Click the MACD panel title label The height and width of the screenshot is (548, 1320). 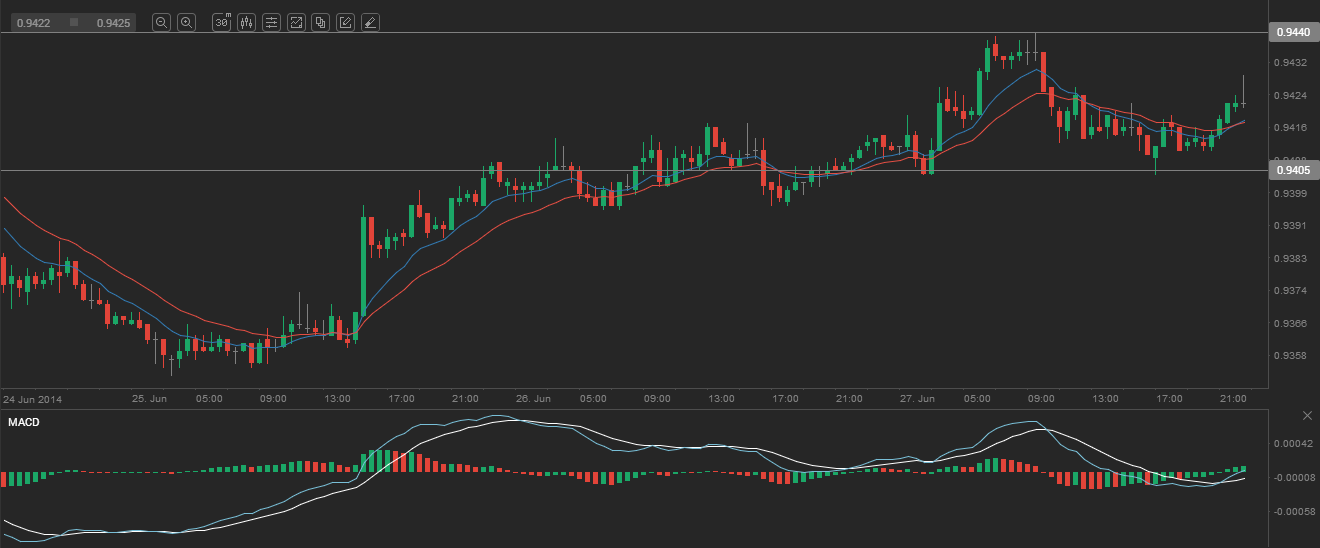coord(23,423)
